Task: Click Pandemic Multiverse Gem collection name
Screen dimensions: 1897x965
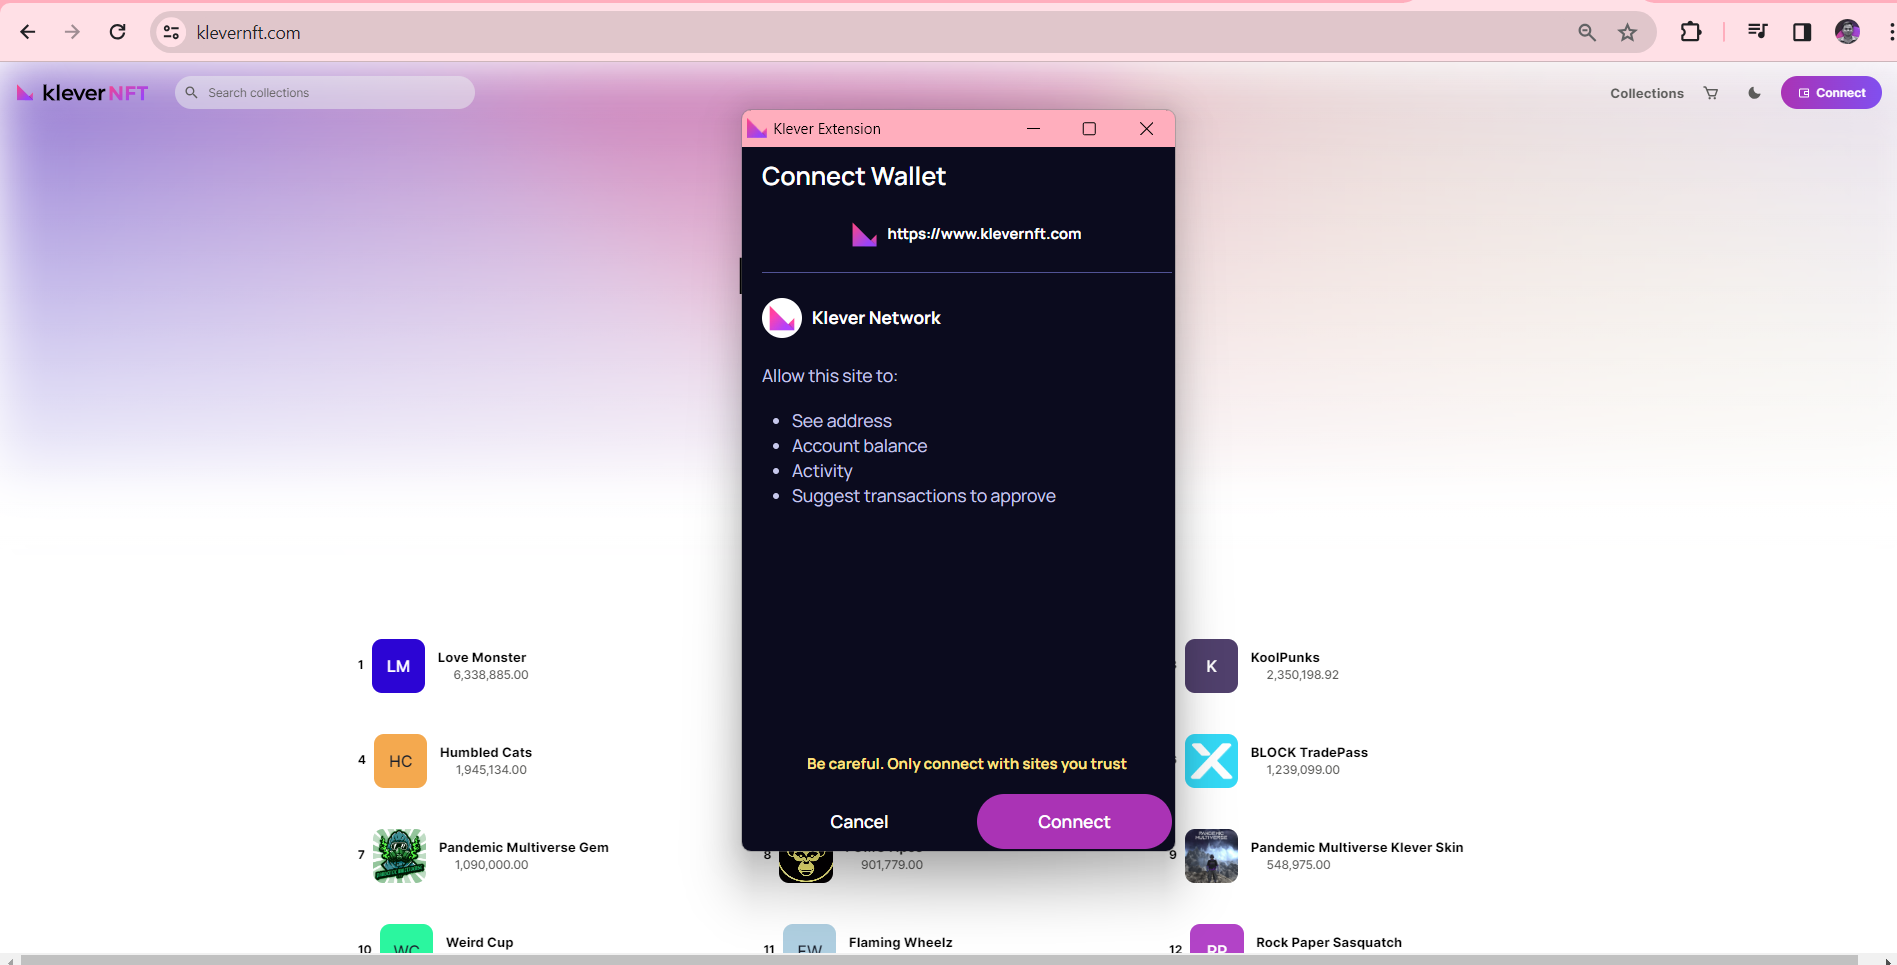Action: [x=524, y=848]
